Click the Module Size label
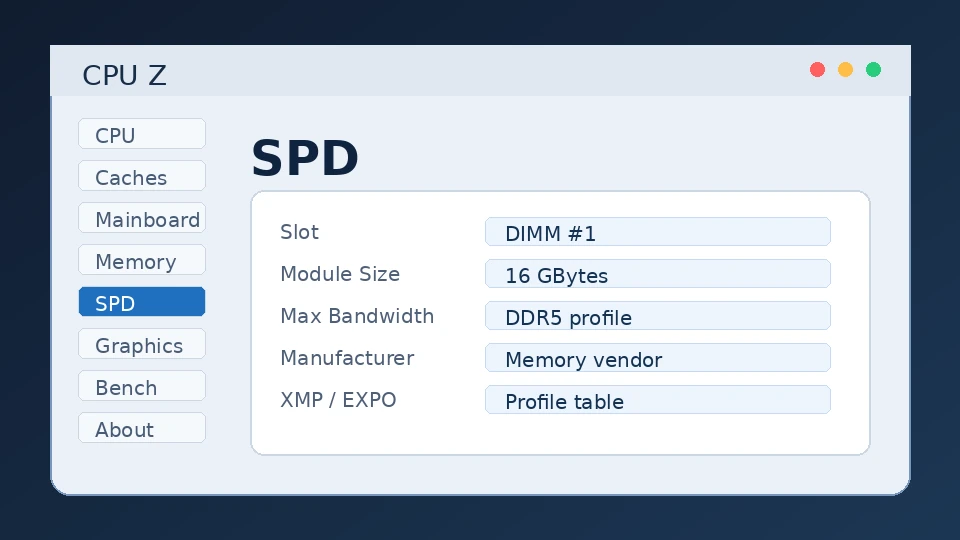The image size is (960, 540). click(340, 274)
